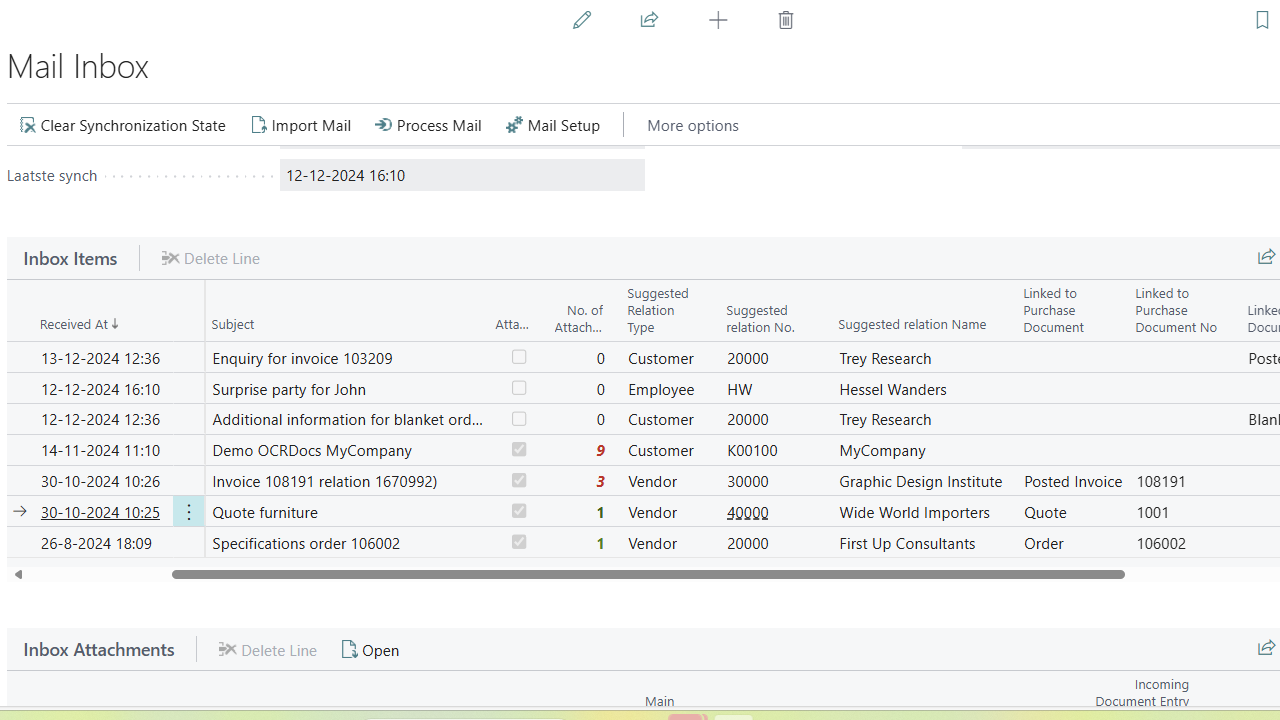Click Delete Line in Inbox Attachments
Image resolution: width=1280 pixels, height=720 pixels.
click(268, 650)
